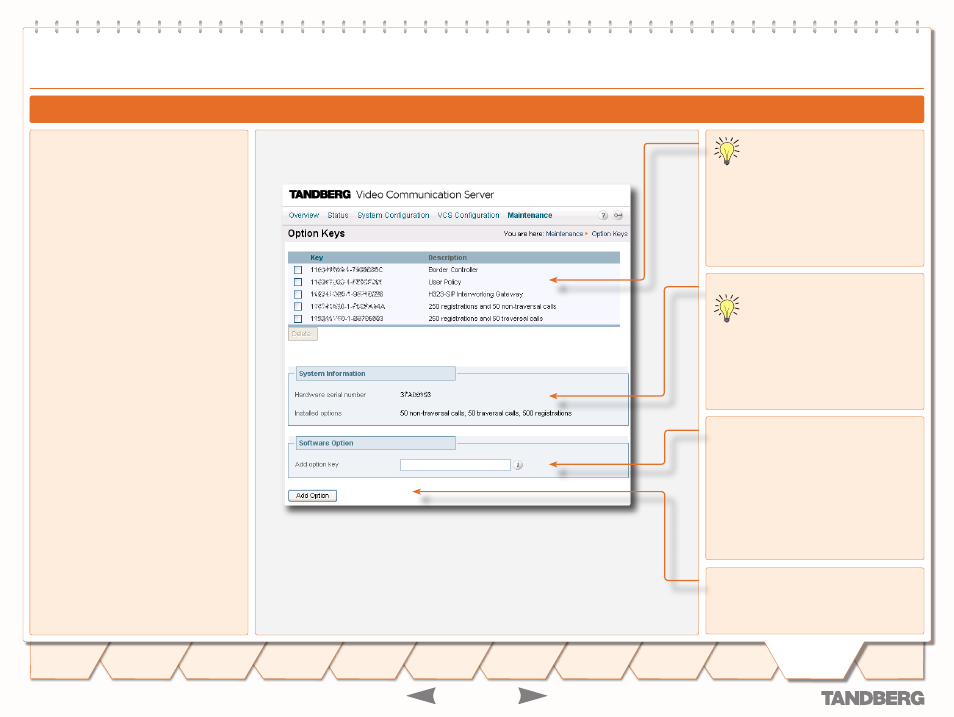Click the Delete button under the keys table

[x=302, y=334]
